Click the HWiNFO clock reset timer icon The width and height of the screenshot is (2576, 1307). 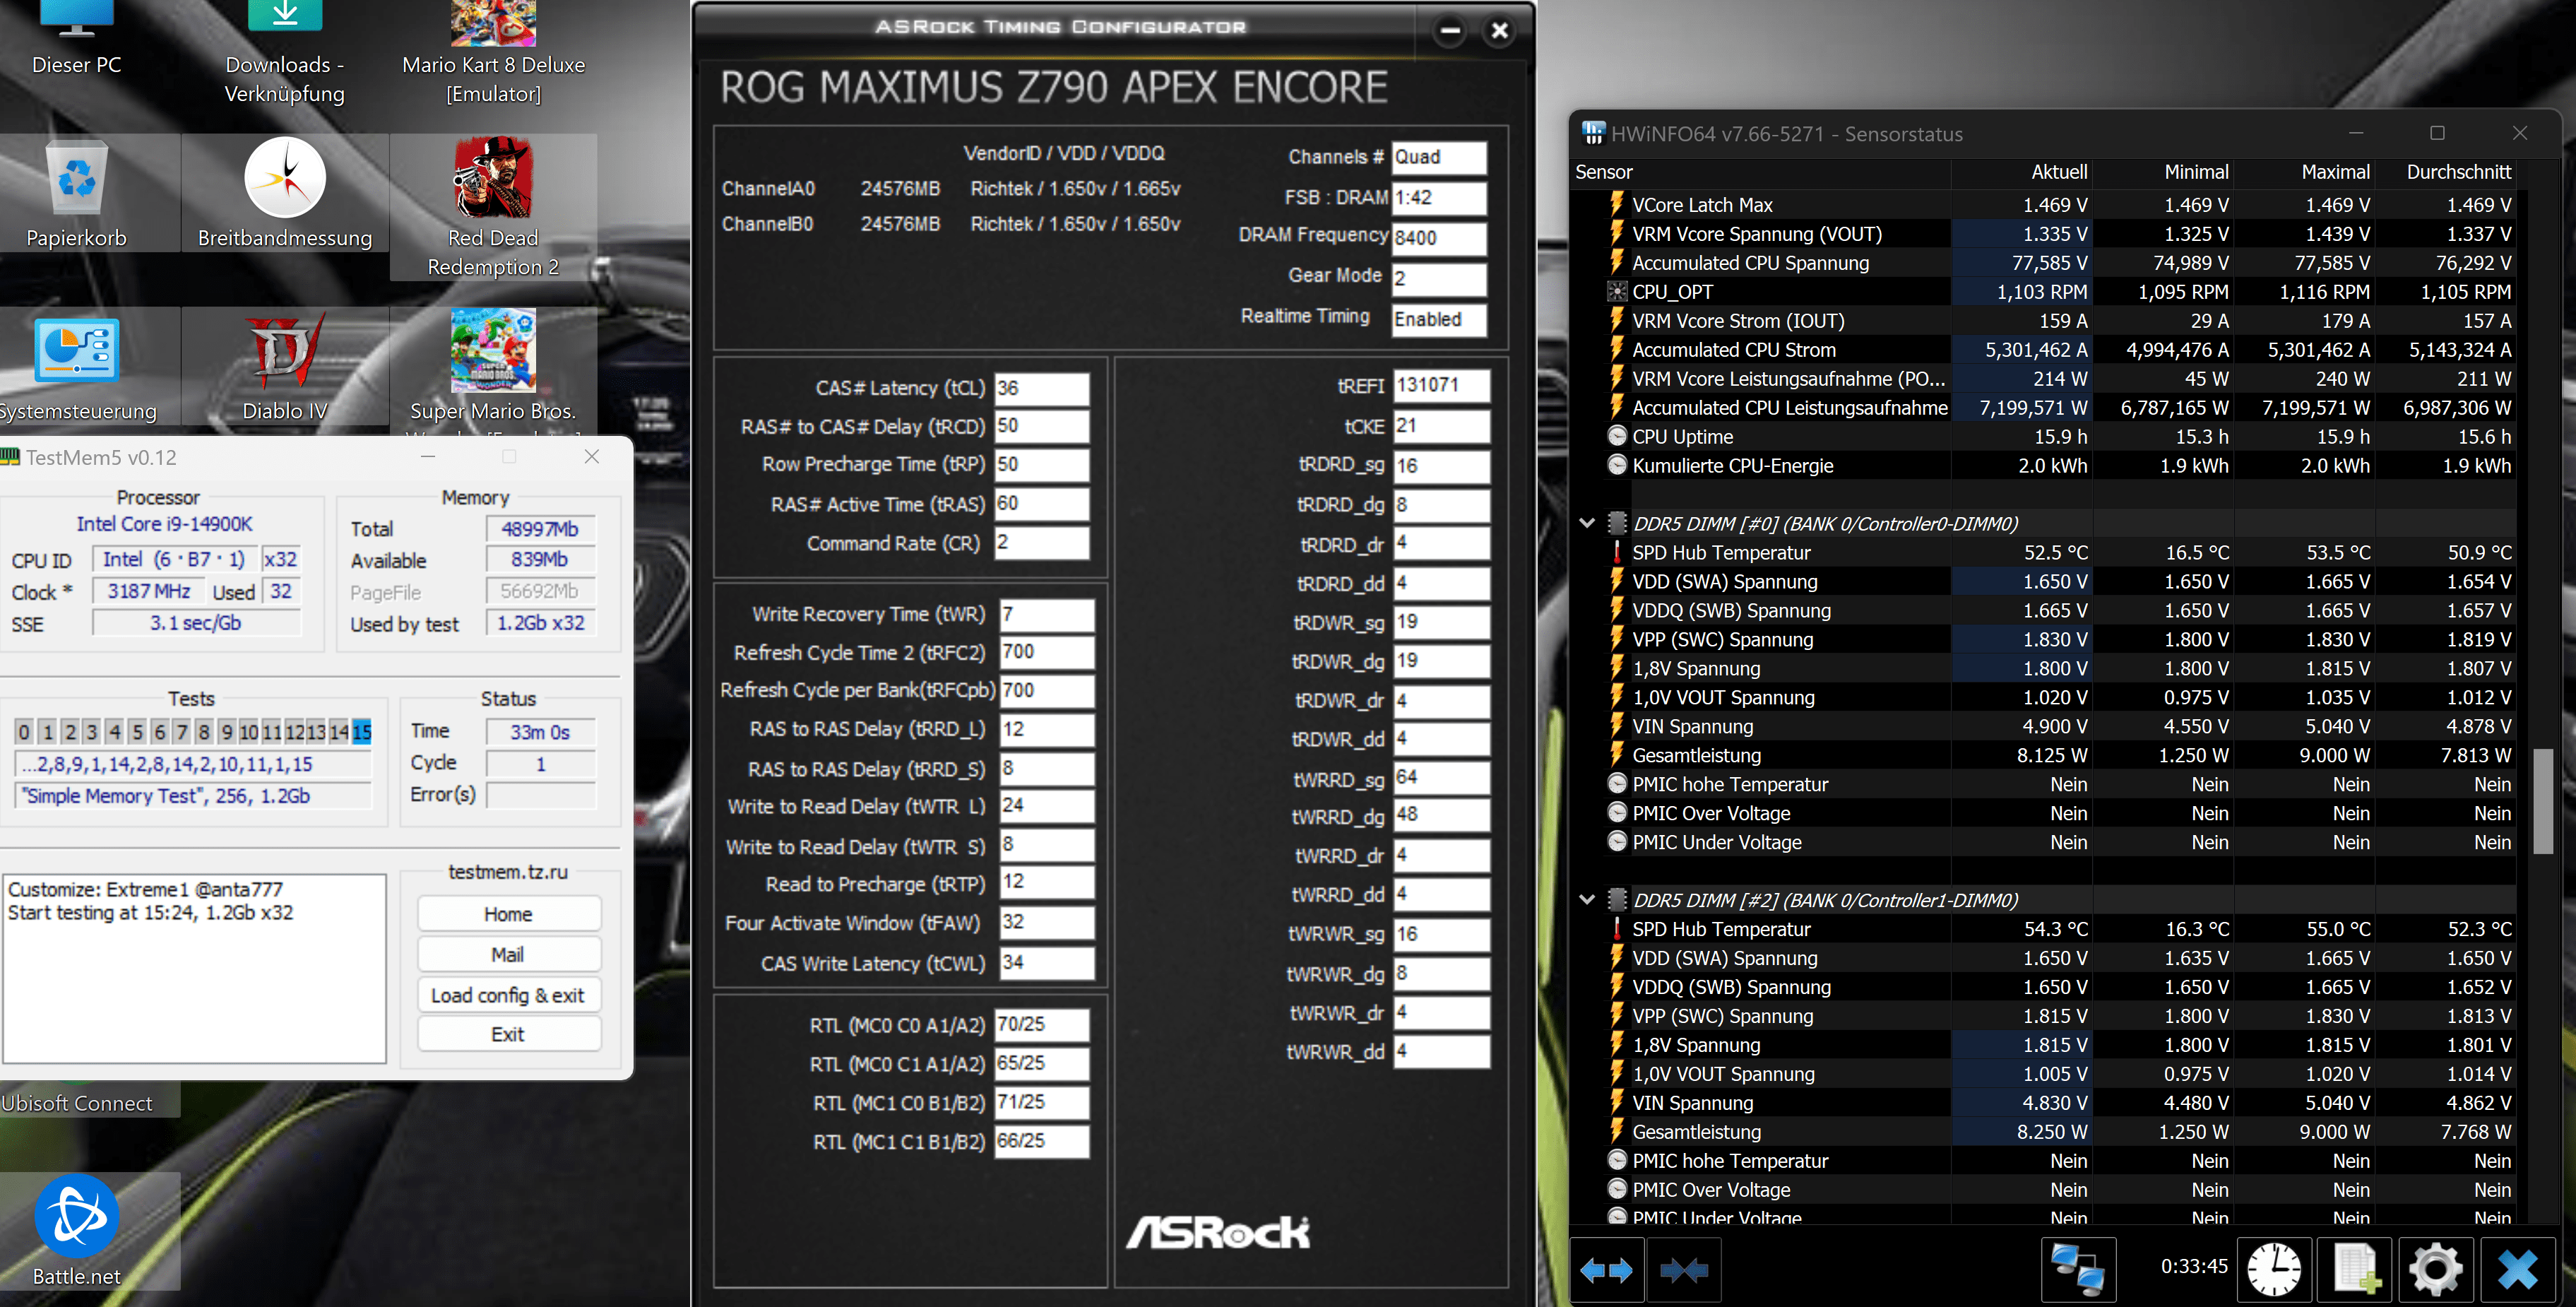[x=2274, y=1270]
